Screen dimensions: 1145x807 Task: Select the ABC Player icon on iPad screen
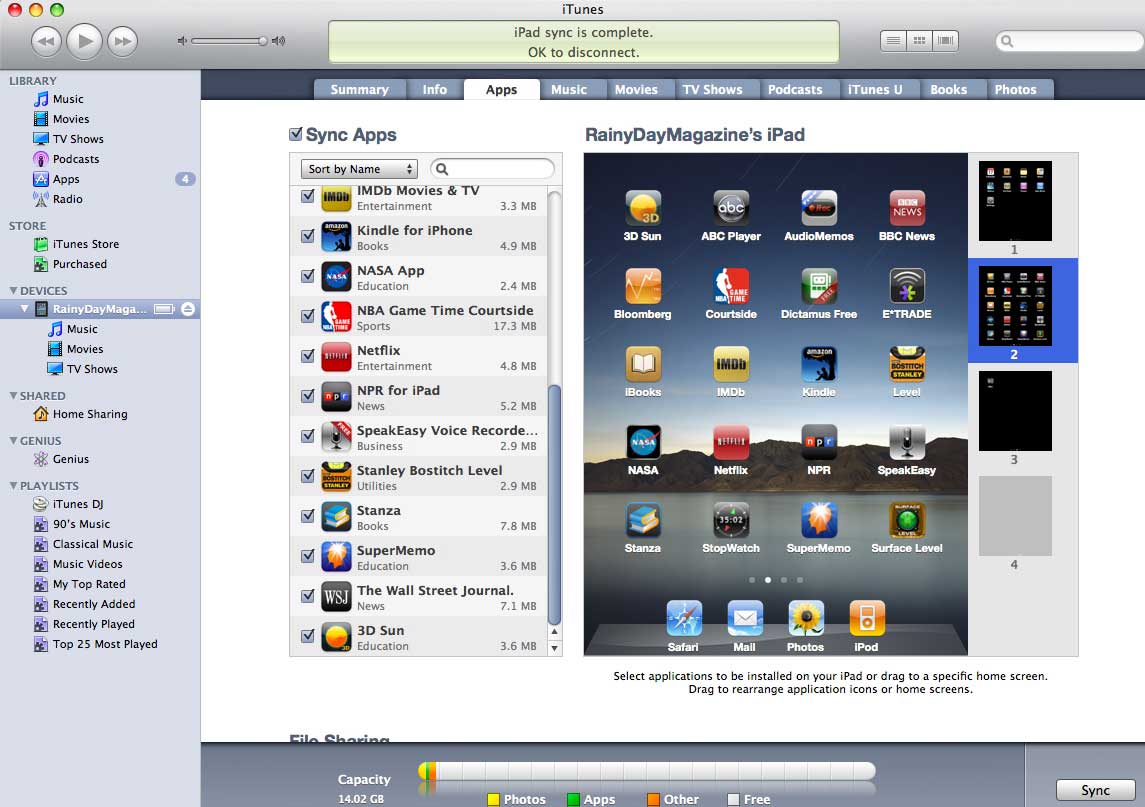(x=731, y=208)
